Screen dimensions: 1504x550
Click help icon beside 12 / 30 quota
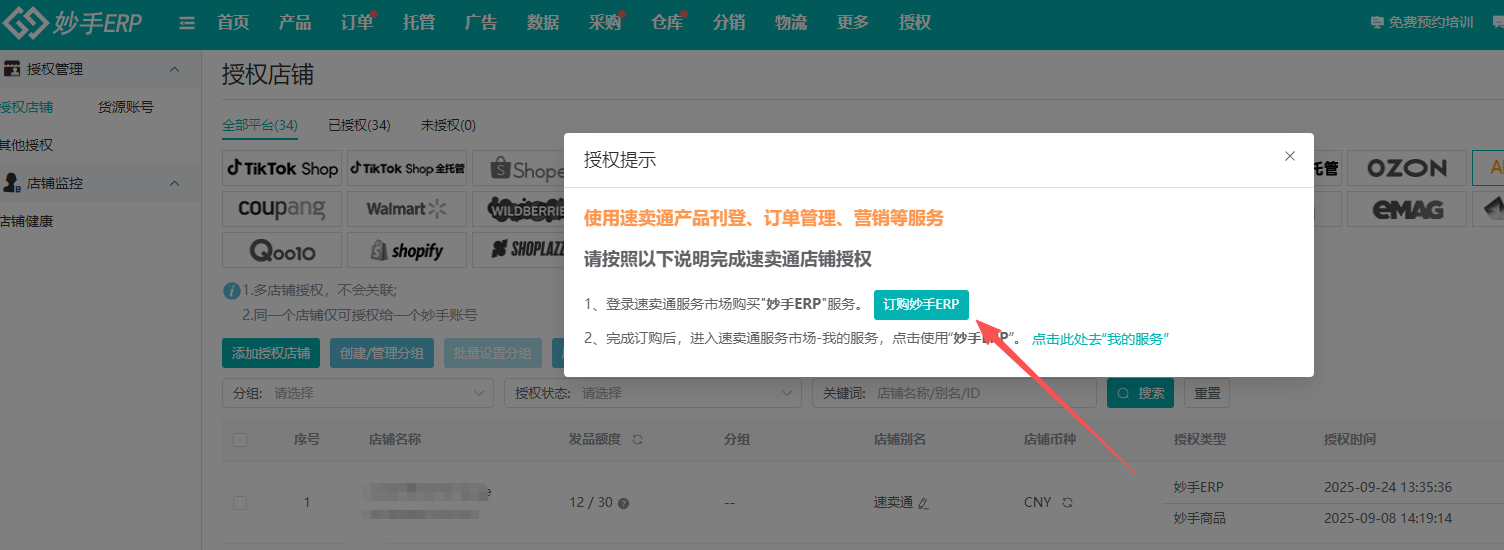click(624, 503)
